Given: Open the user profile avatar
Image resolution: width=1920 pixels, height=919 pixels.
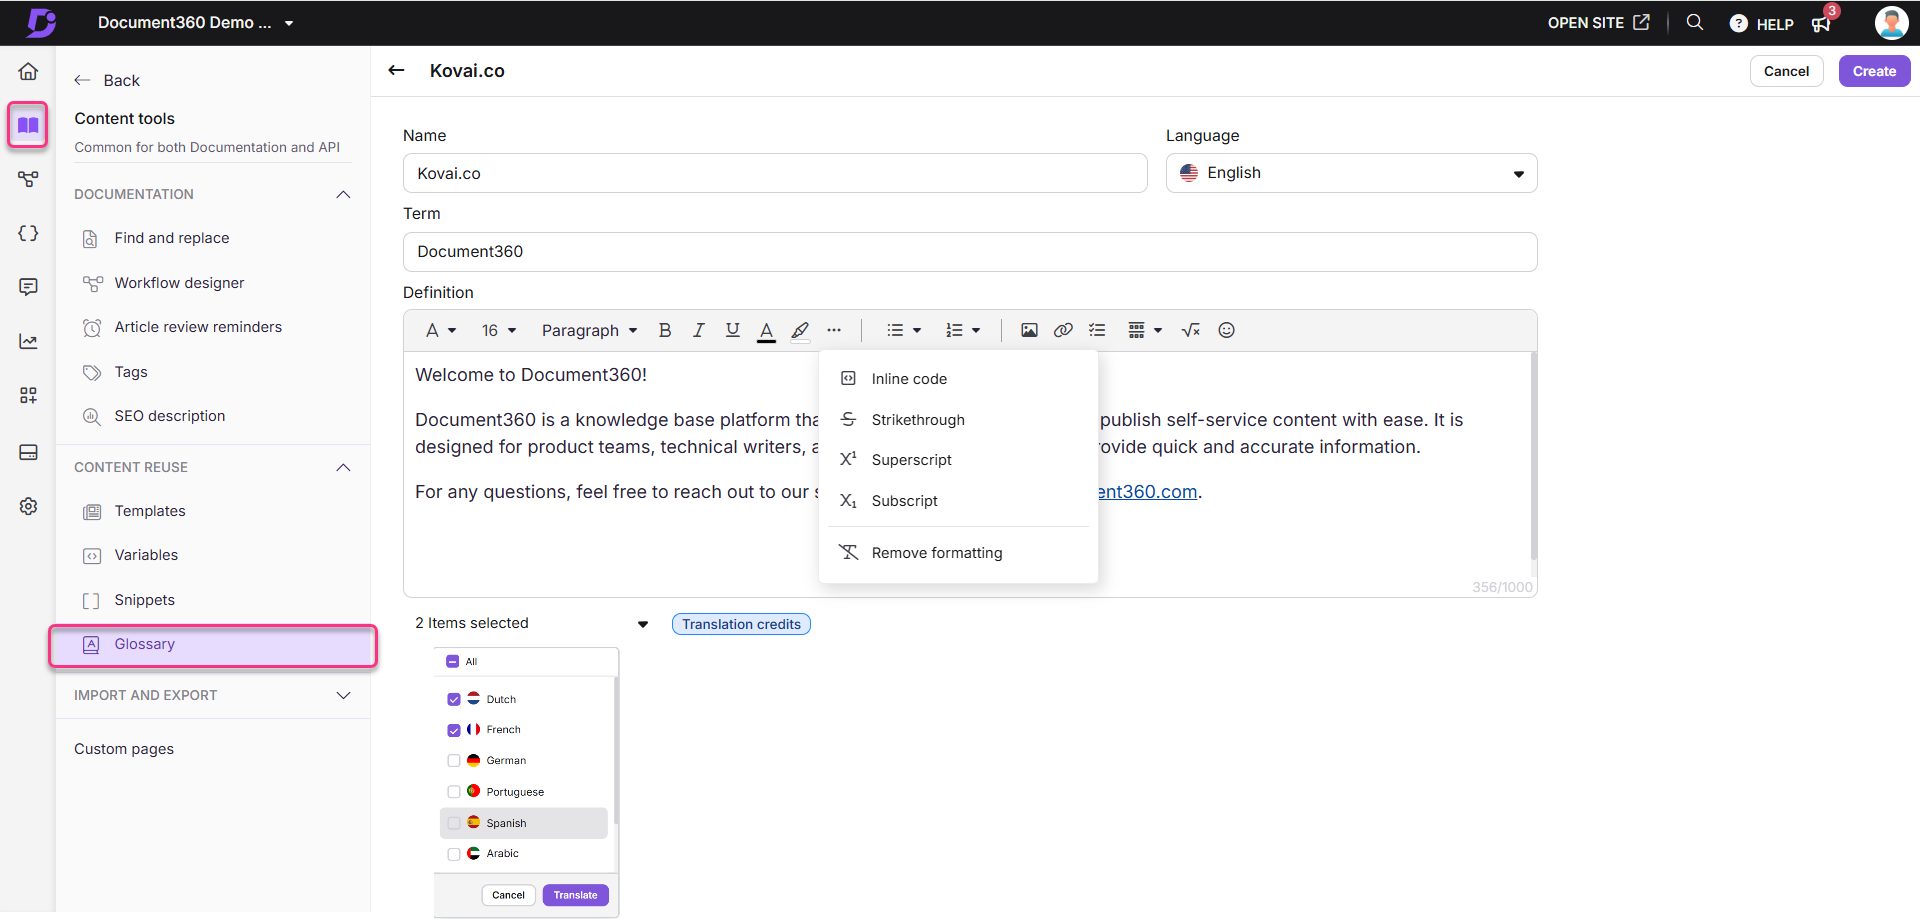Looking at the screenshot, I should (1890, 22).
